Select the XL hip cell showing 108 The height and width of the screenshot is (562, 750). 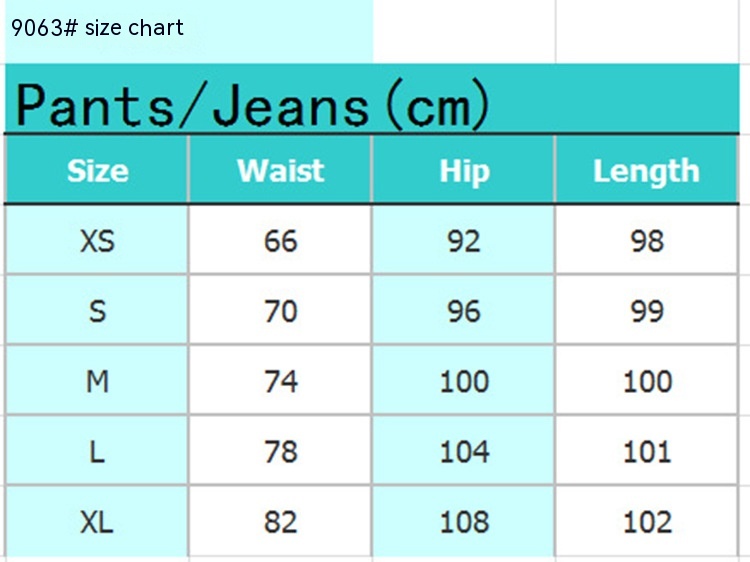464,522
